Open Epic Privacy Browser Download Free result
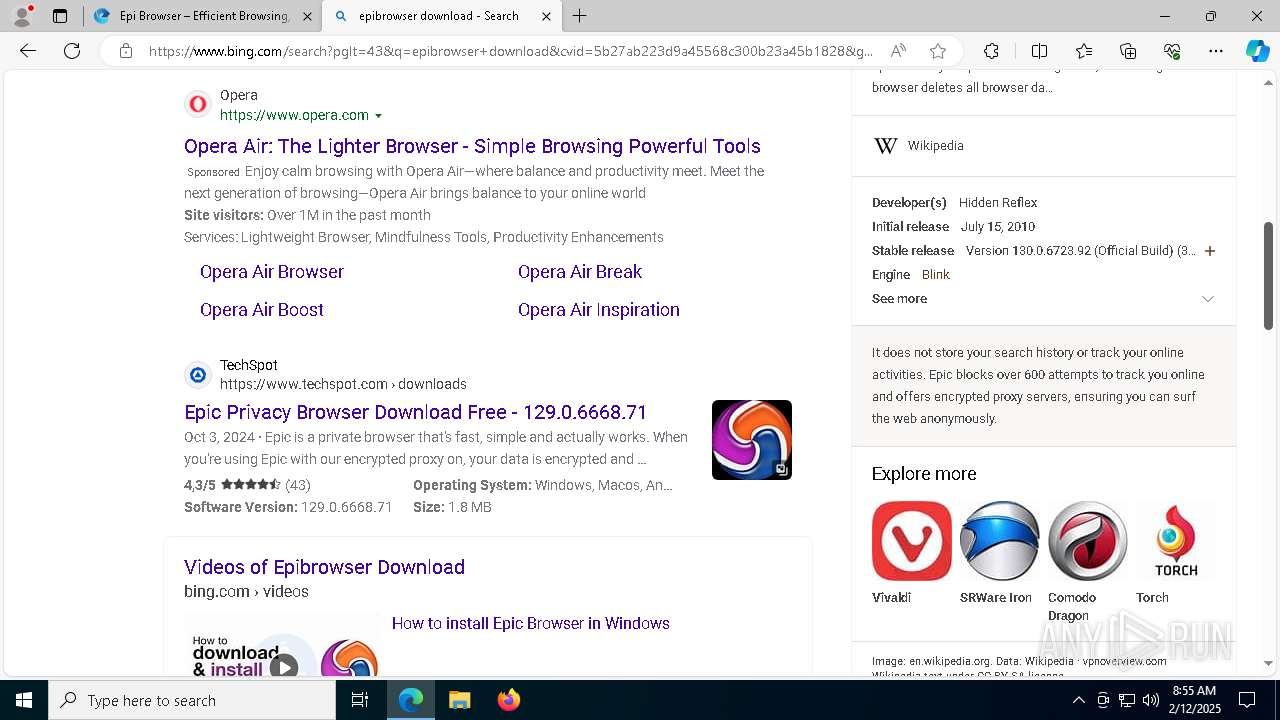The image size is (1280, 720). point(415,412)
